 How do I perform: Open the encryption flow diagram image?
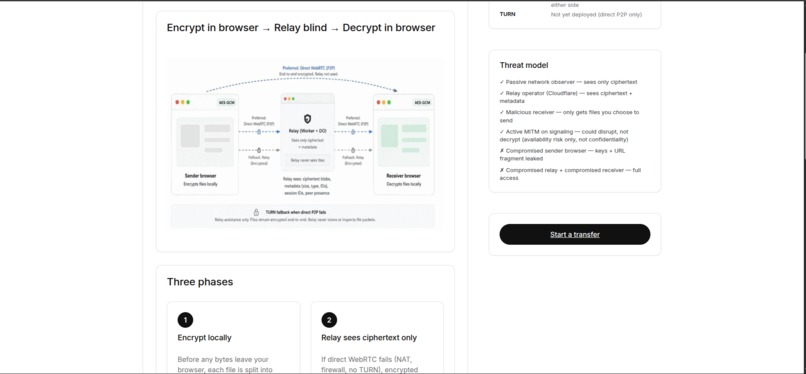point(305,144)
